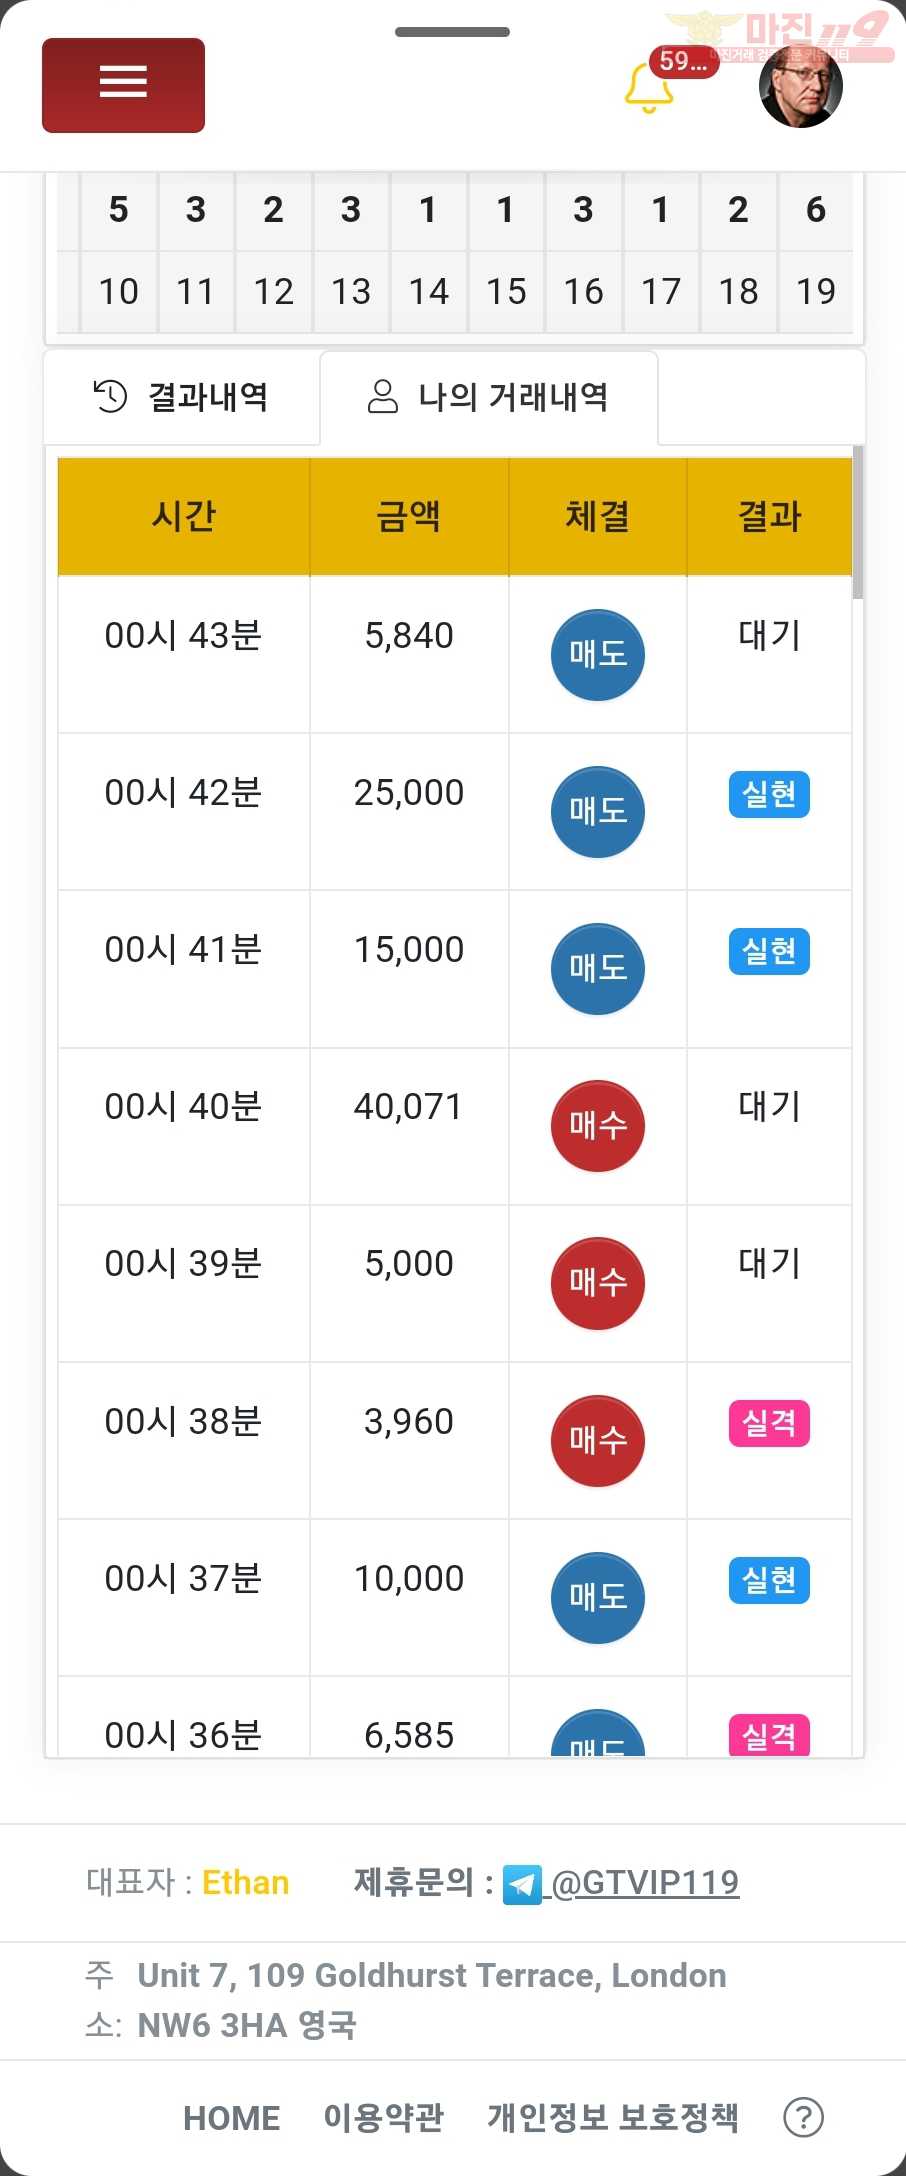Open the @GTVIP119 Telegram link
Image resolution: width=906 pixels, height=2176 pixels.
645,1883
